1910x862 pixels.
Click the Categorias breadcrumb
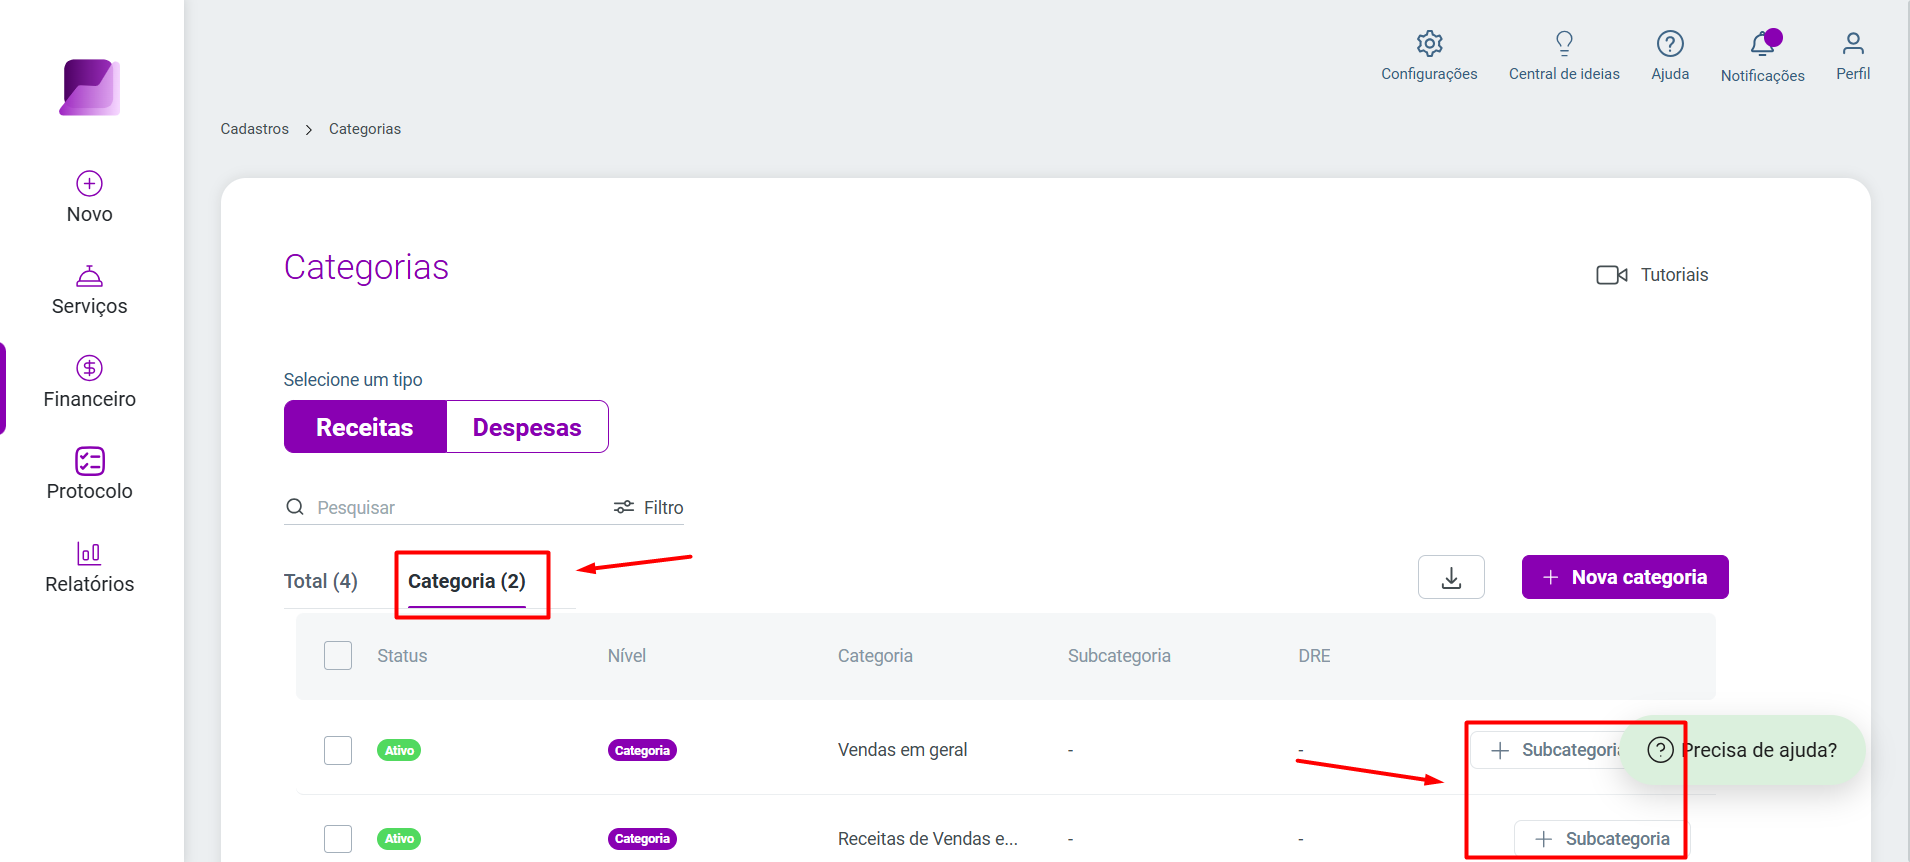coord(365,129)
